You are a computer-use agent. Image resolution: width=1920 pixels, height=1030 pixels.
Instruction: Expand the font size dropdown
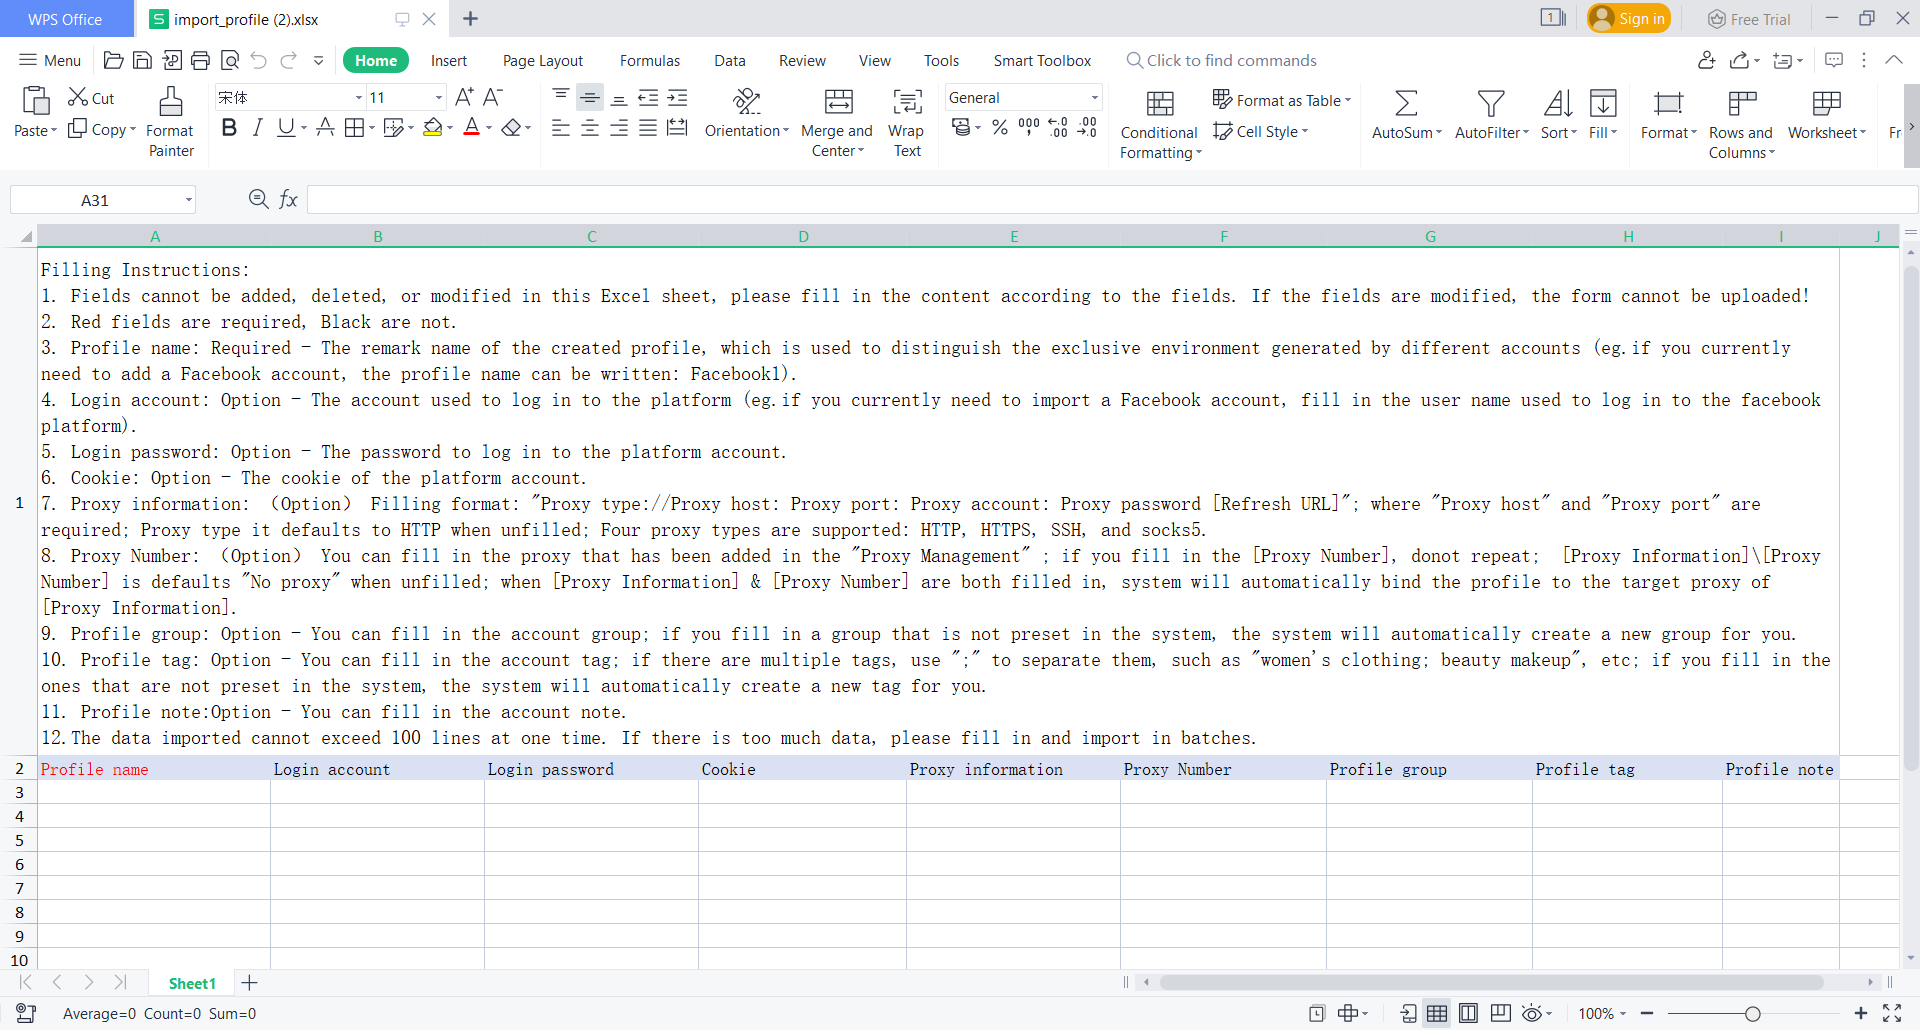438,98
